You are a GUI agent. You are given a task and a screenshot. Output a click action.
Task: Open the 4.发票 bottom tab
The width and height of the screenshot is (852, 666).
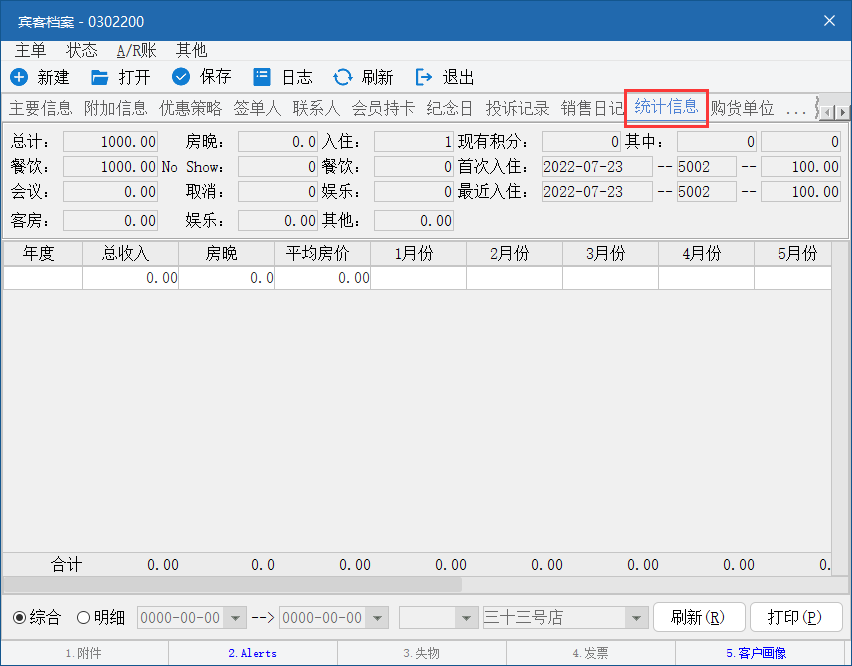coord(591,653)
